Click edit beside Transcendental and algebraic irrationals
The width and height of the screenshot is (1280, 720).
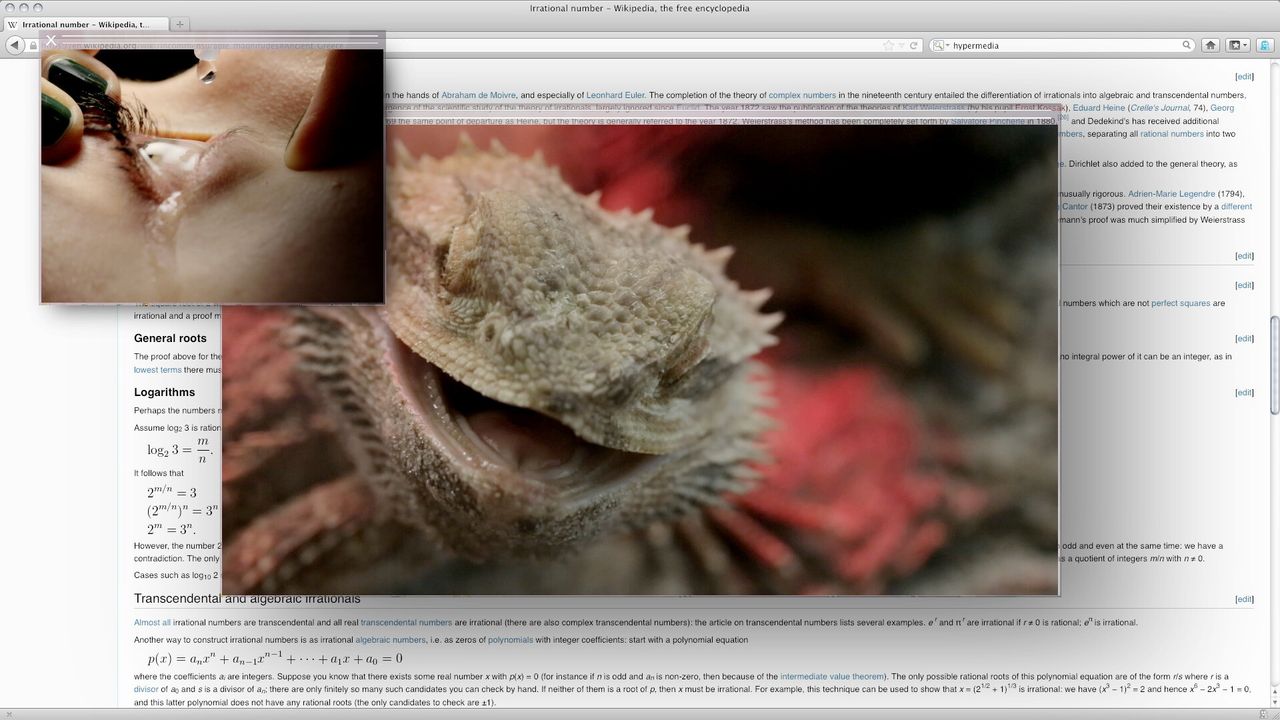1243,598
